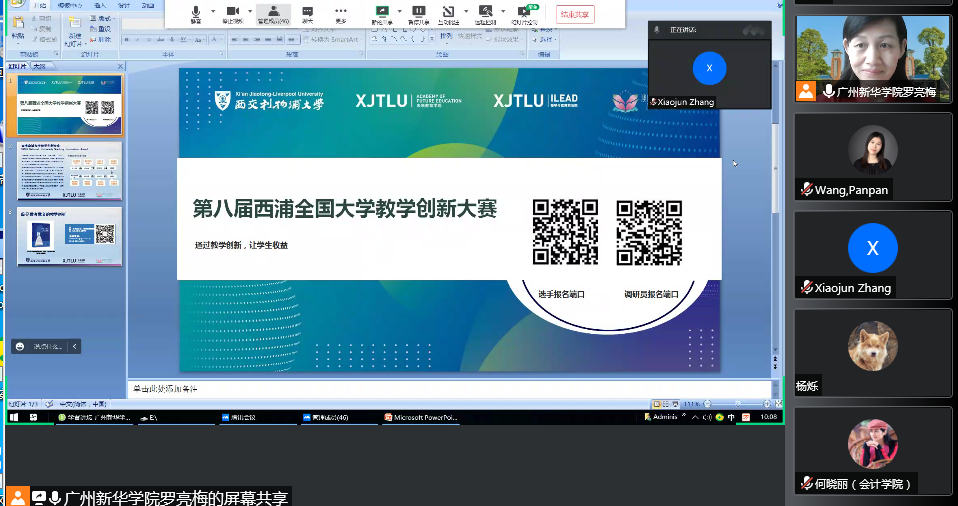
Task: Expand new share options dropdown arrow
Action: pyautogui.click(x=397, y=12)
